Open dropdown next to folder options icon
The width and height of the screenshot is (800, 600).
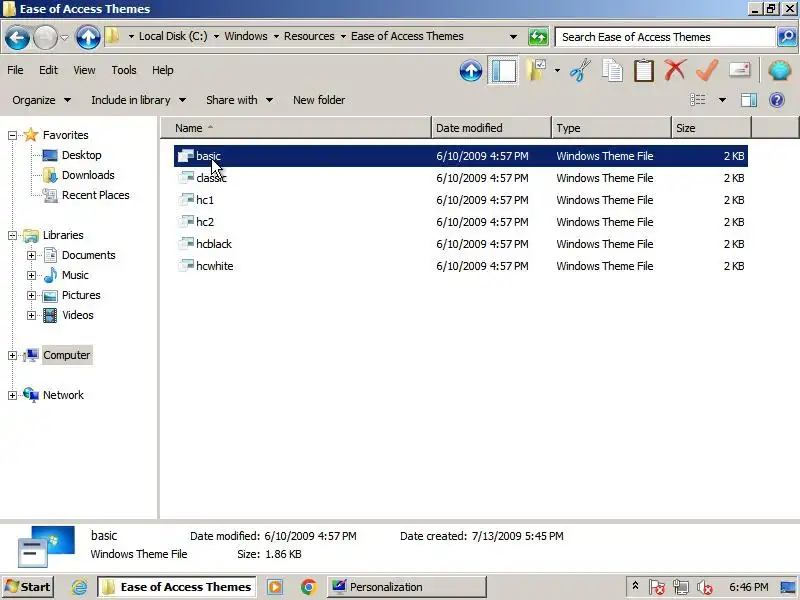point(557,70)
